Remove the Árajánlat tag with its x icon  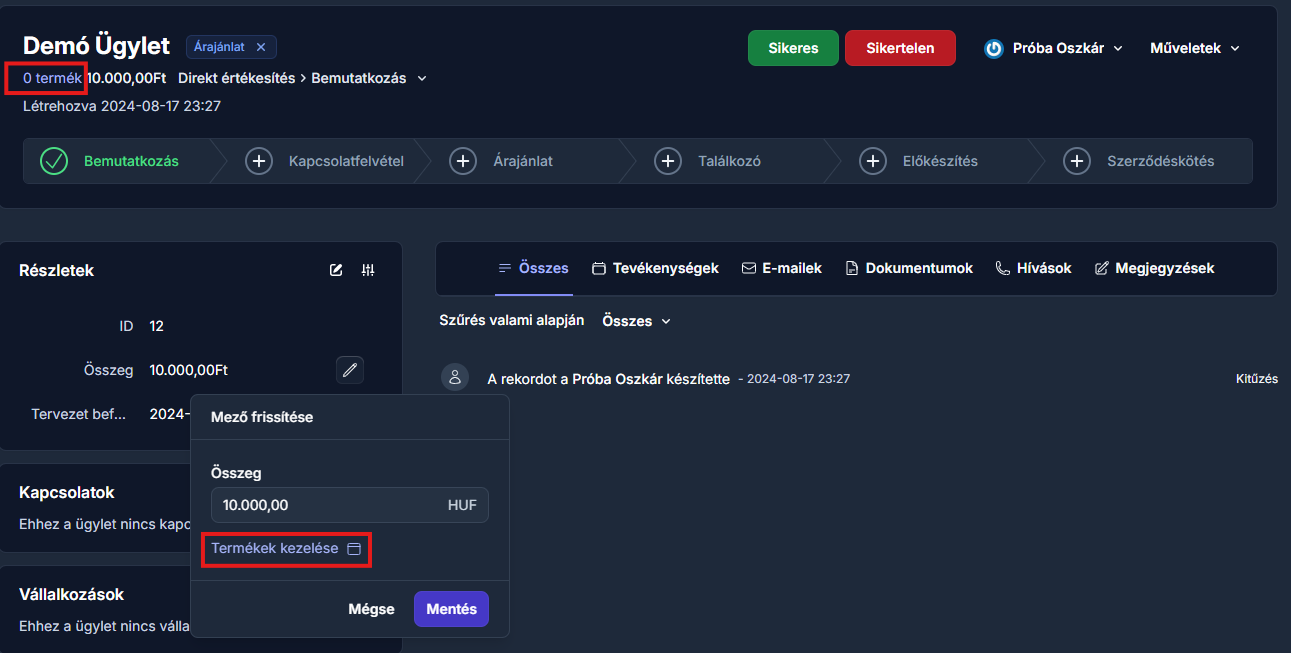click(261, 47)
